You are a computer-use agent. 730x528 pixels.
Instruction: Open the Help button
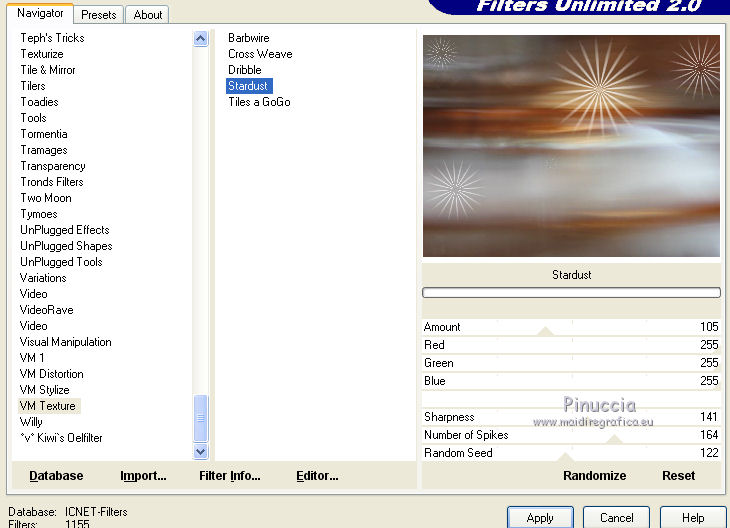[693, 518]
